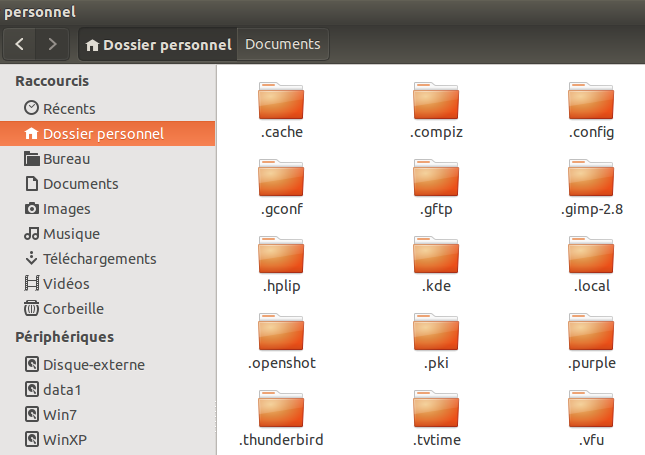
Task: Open the WinXP partition
Action: 65,439
